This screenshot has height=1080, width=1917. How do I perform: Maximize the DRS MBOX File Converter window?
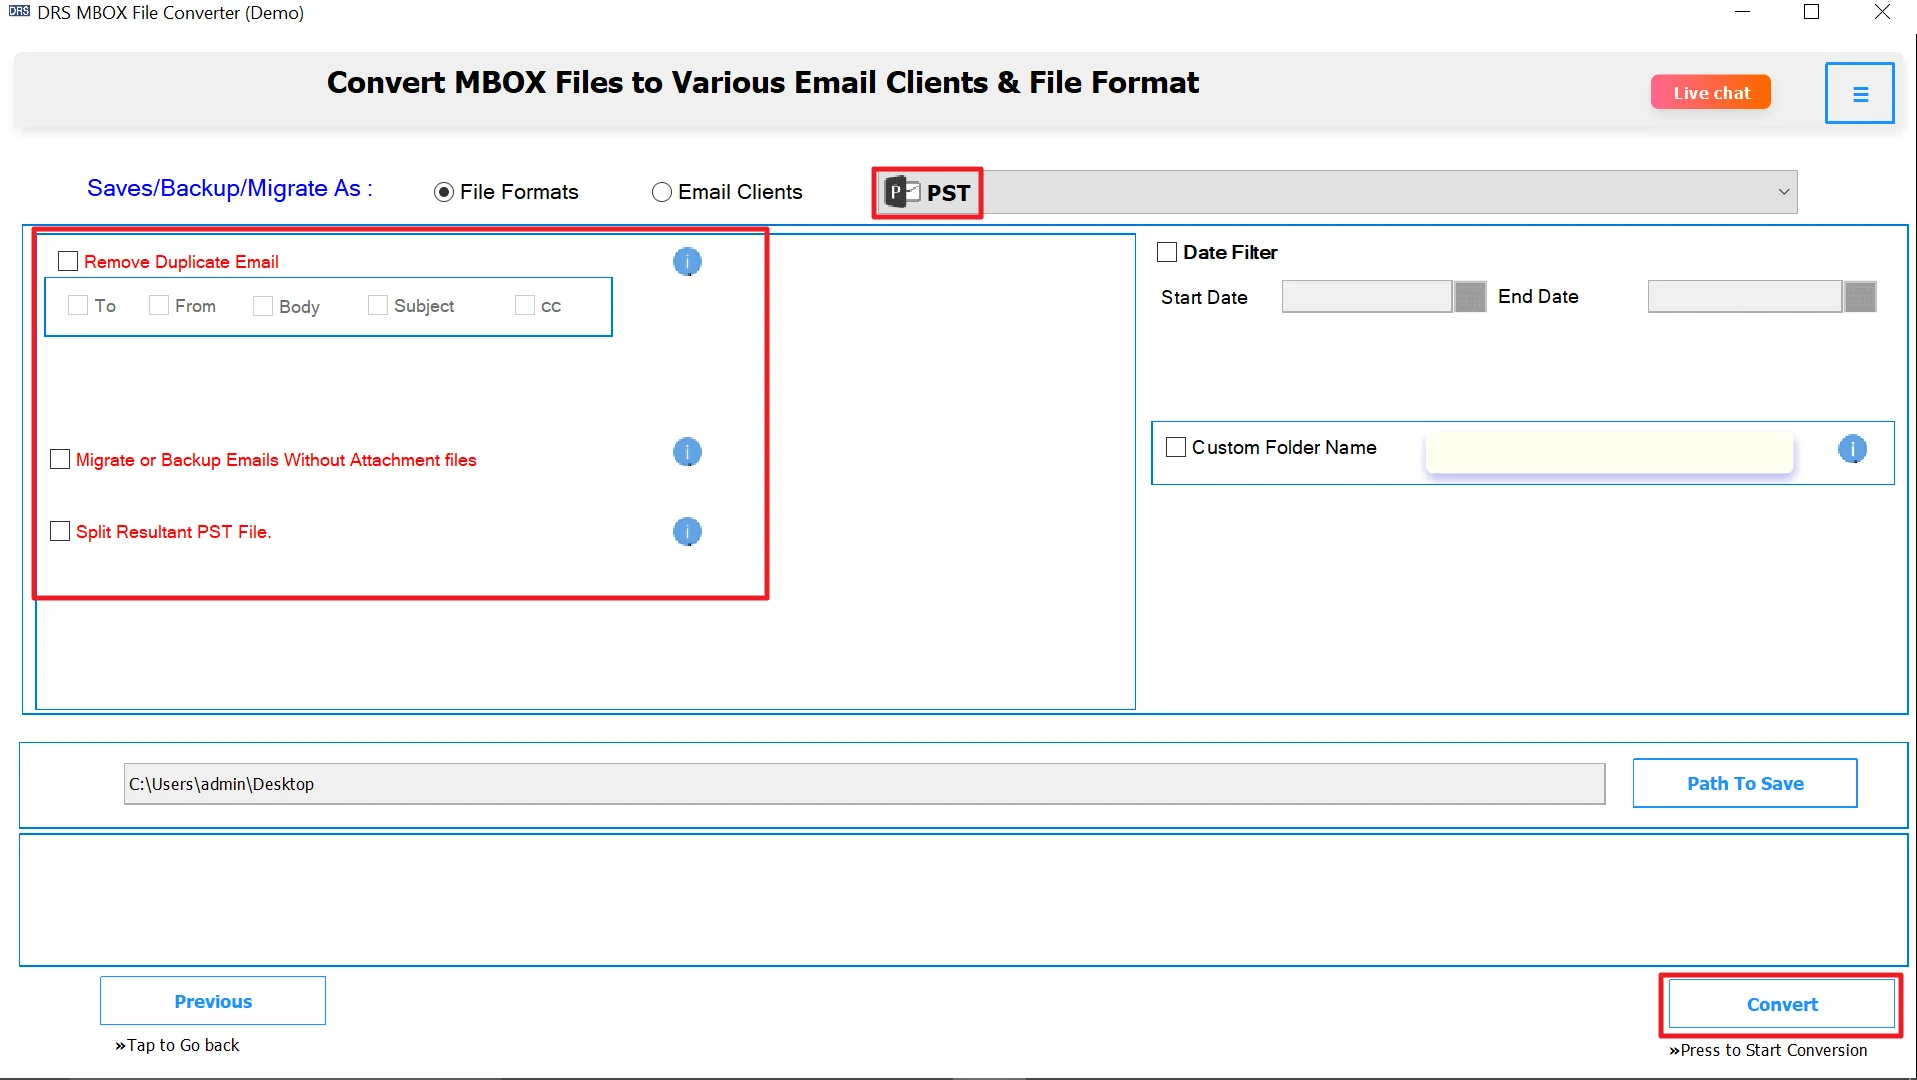1811,12
